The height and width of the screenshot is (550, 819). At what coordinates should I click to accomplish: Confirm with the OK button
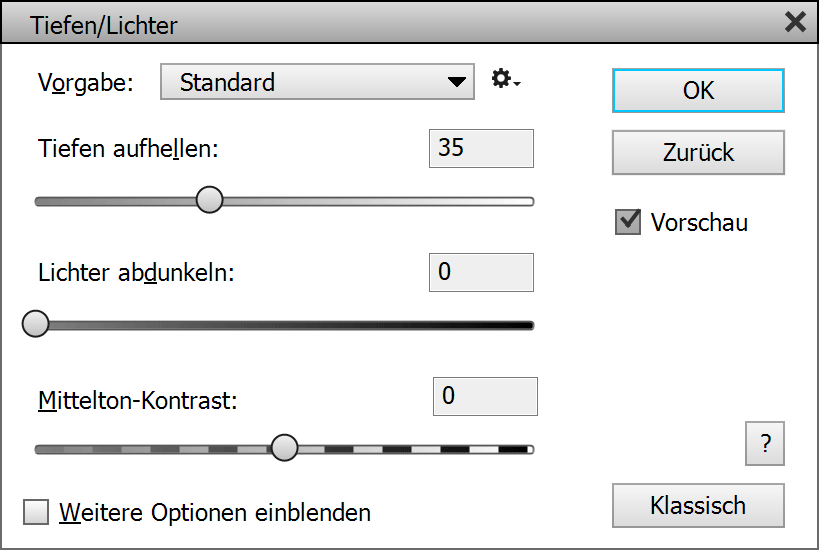click(698, 91)
